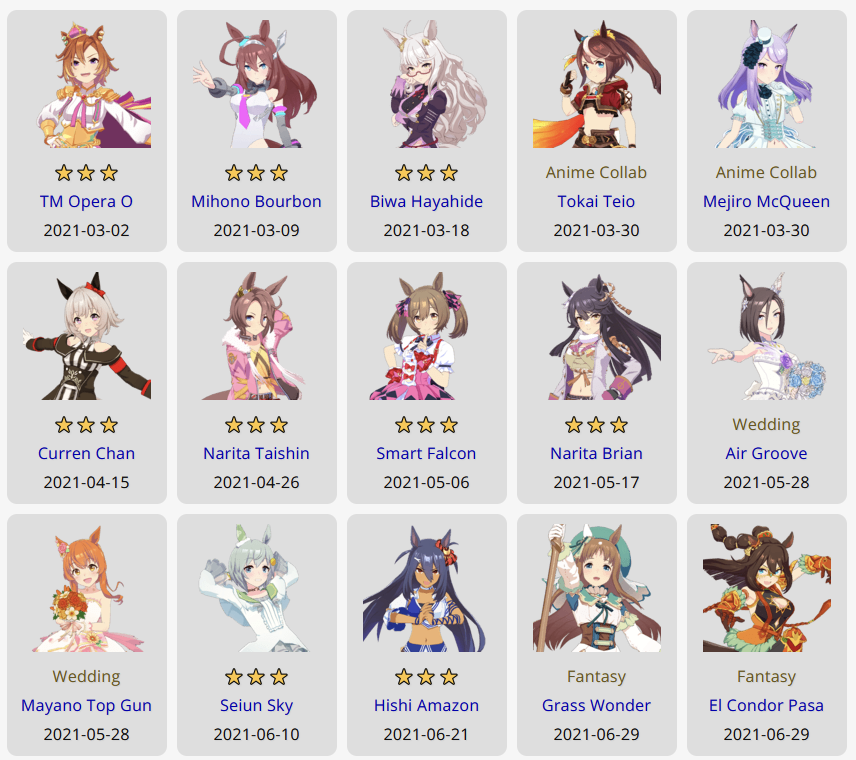Click the Seiun Sky character portrait
856x760 pixels.
[257, 588]
